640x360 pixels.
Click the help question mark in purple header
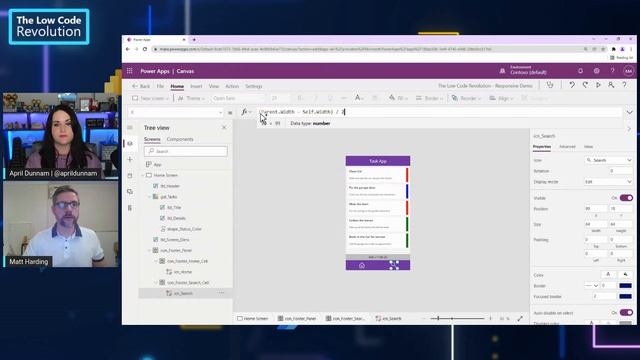point(612,71)
